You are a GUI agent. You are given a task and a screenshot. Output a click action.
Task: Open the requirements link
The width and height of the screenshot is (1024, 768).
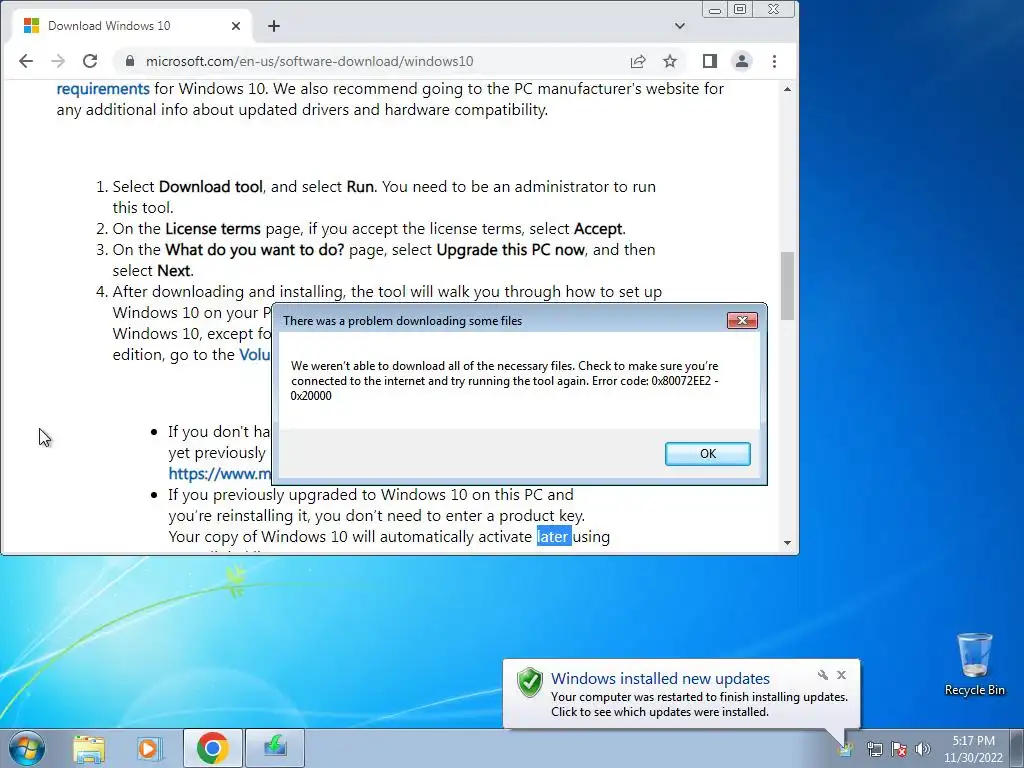pyautogui.click(x=103, y=89)
